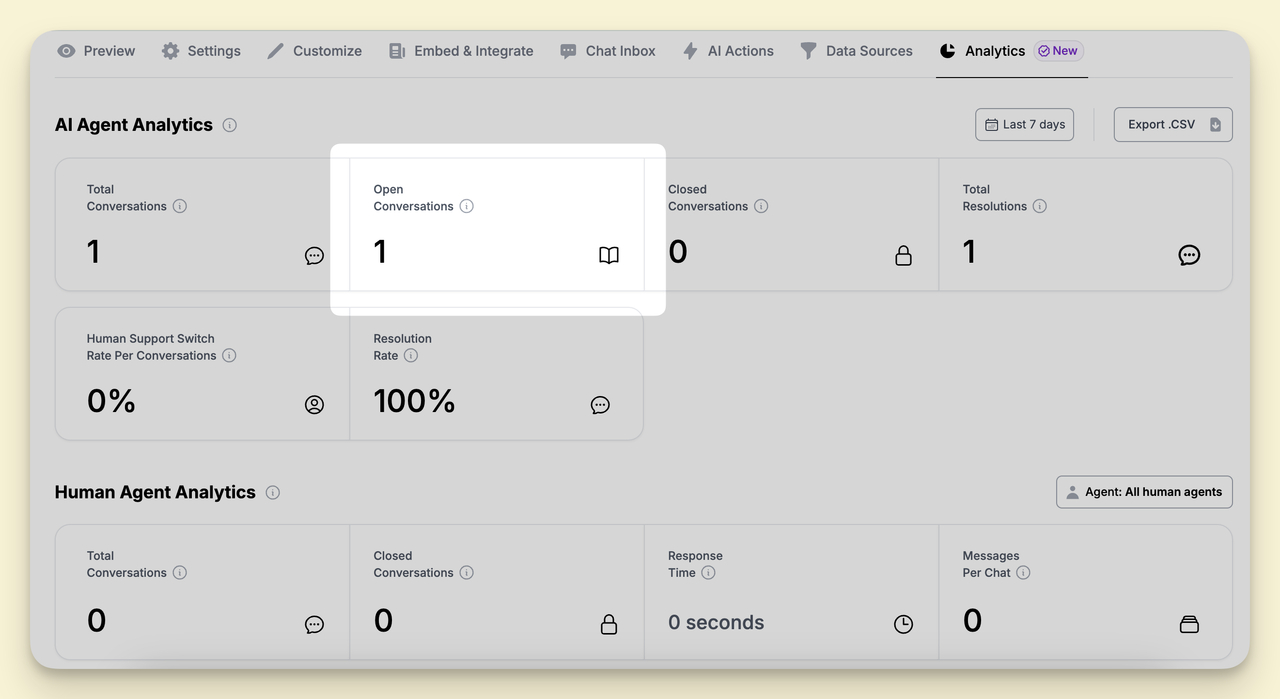Show info for Open Conversations
Viewport: 1280px width, 699px height.
tap(467, 206)
